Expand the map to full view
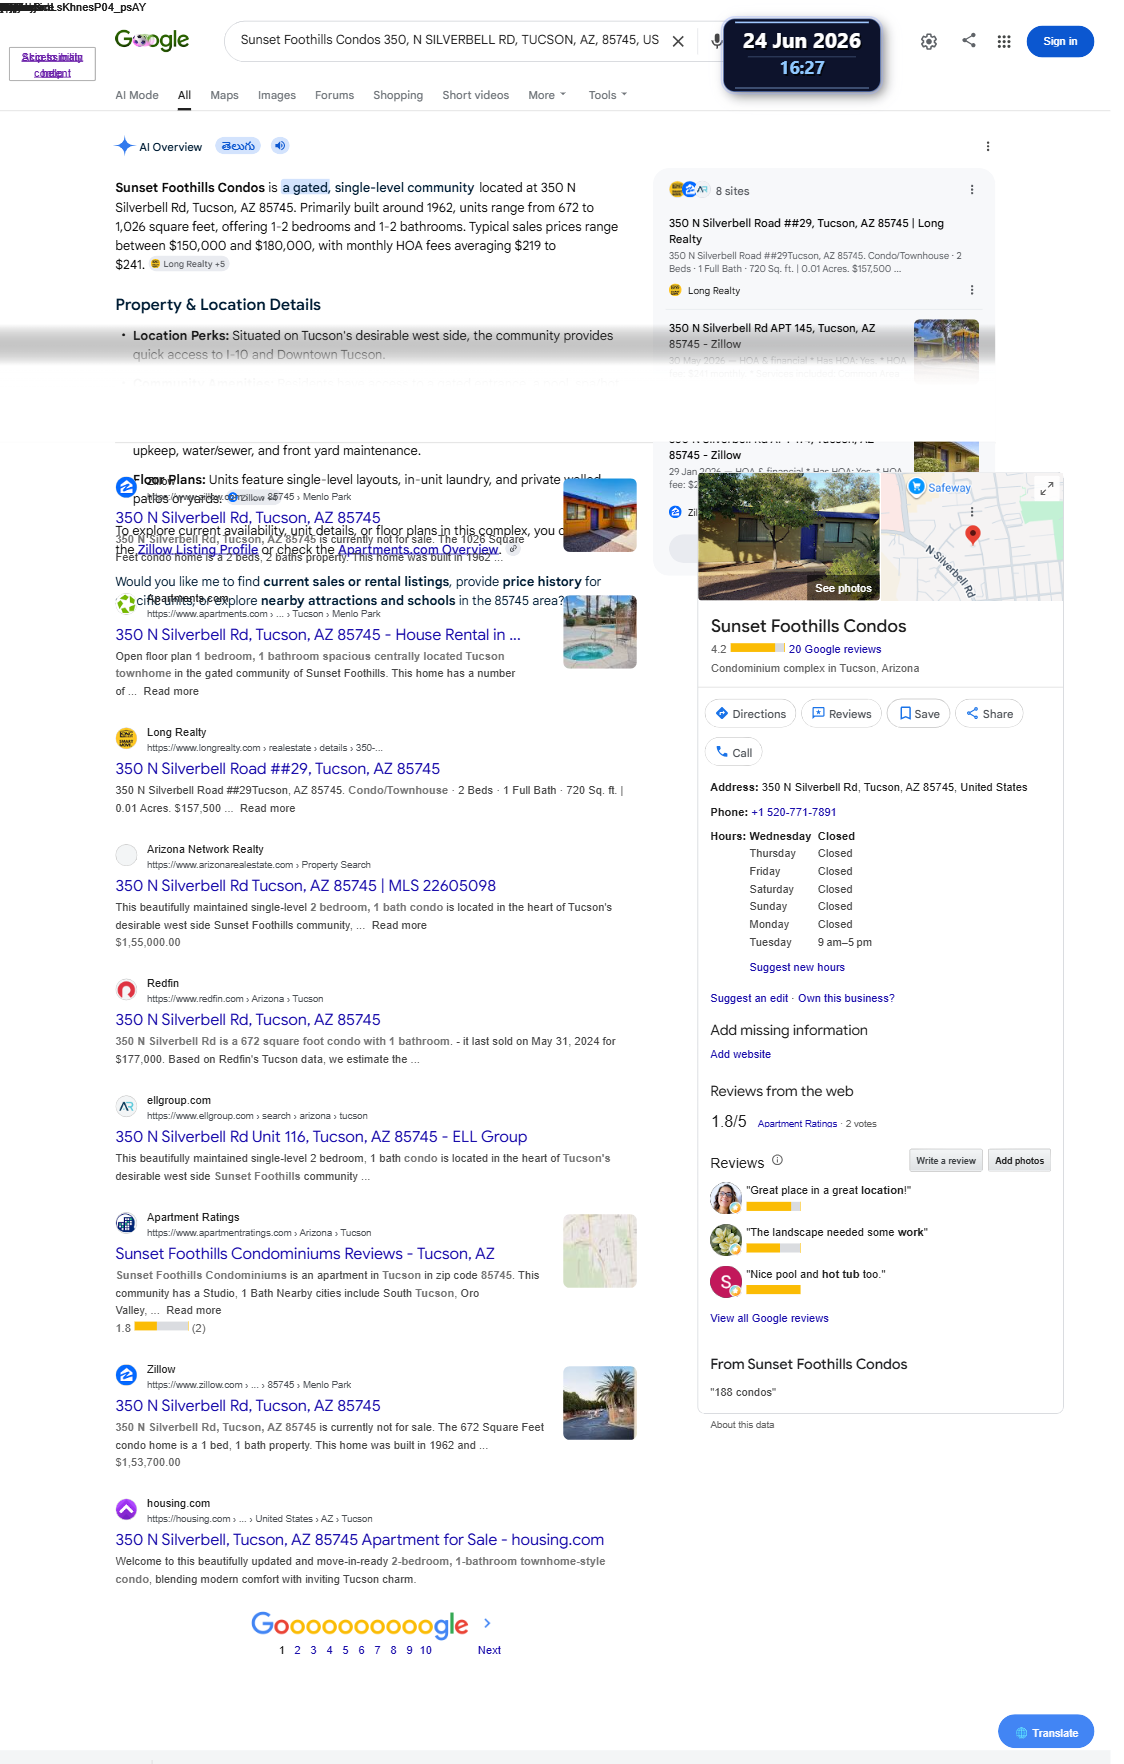Image resolution: width=1124 pixels, height=1764 pixels. [1046, 488]
